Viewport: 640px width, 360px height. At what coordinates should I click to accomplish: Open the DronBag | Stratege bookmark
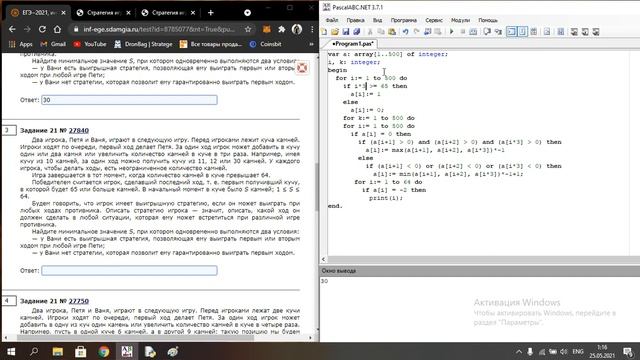coord(144,44)
